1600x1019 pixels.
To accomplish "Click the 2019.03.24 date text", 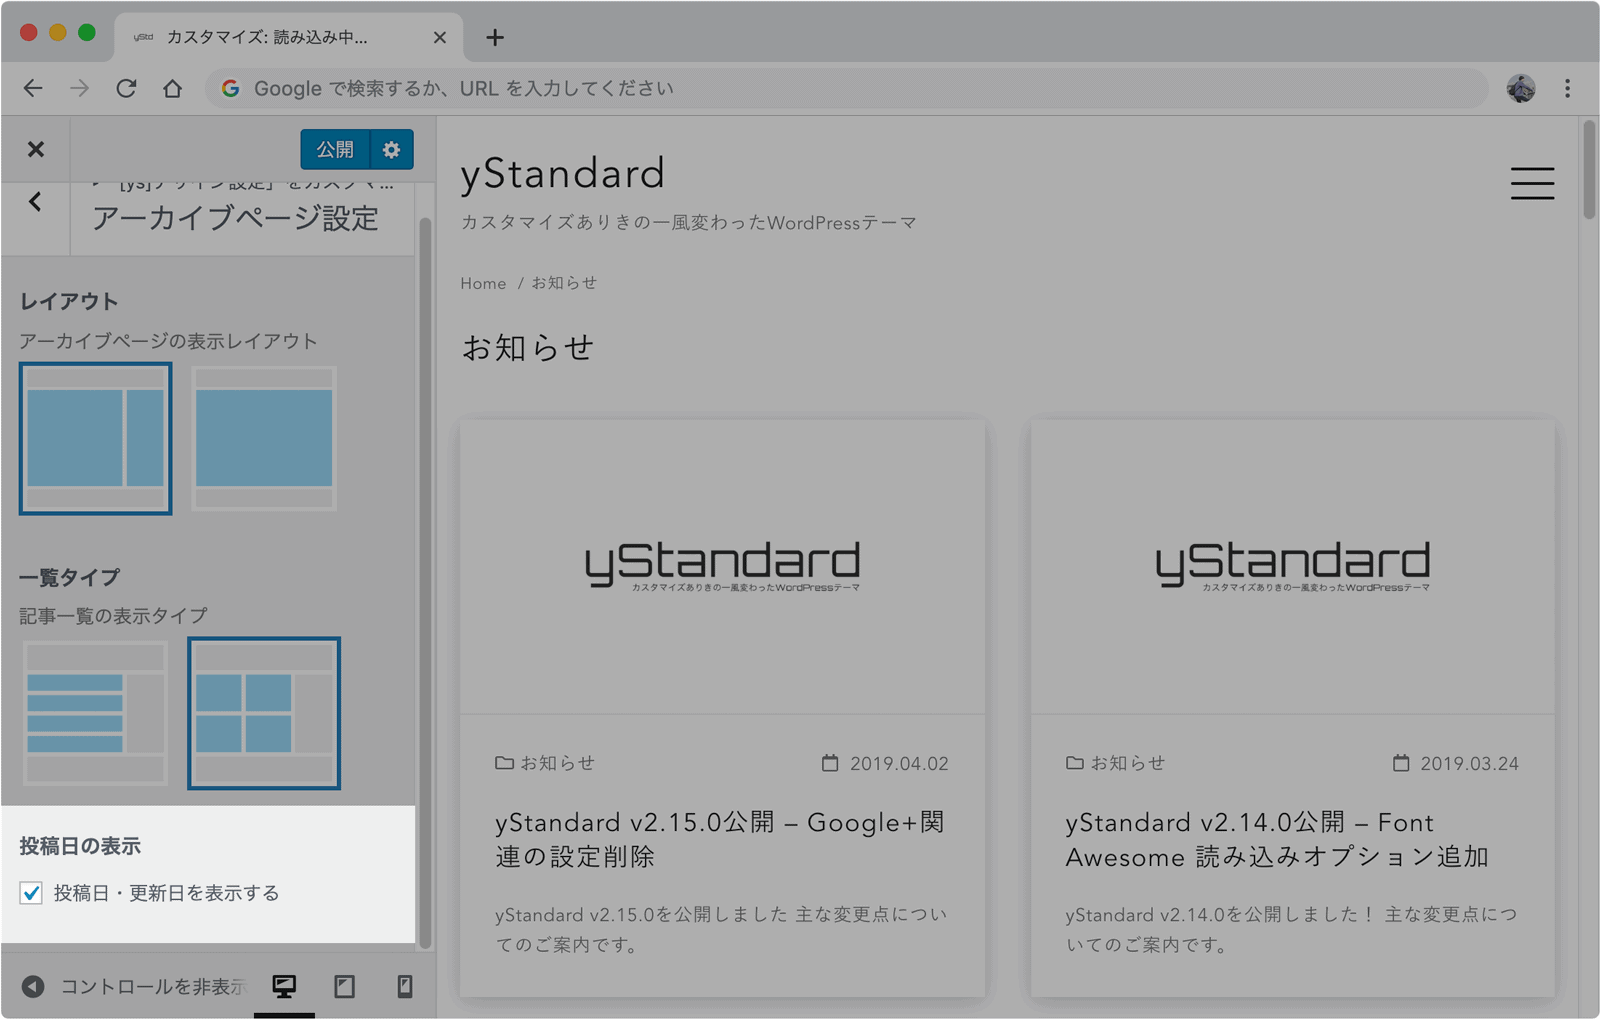I will pyautogui.click(x=1469, y=764).
